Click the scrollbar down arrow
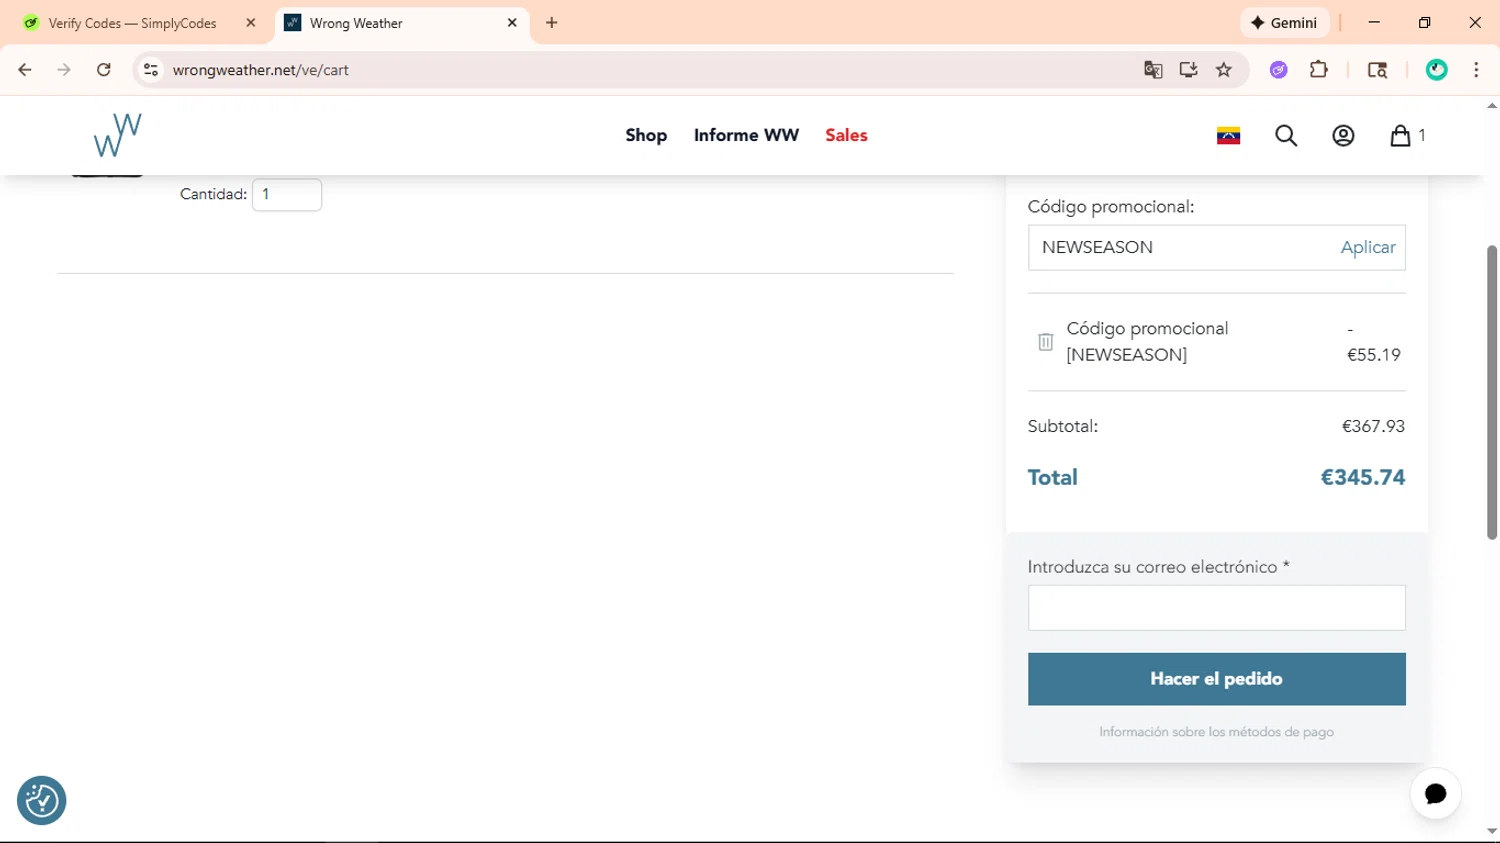The width and height of the screenshot is (1500, 843). 1491,831
